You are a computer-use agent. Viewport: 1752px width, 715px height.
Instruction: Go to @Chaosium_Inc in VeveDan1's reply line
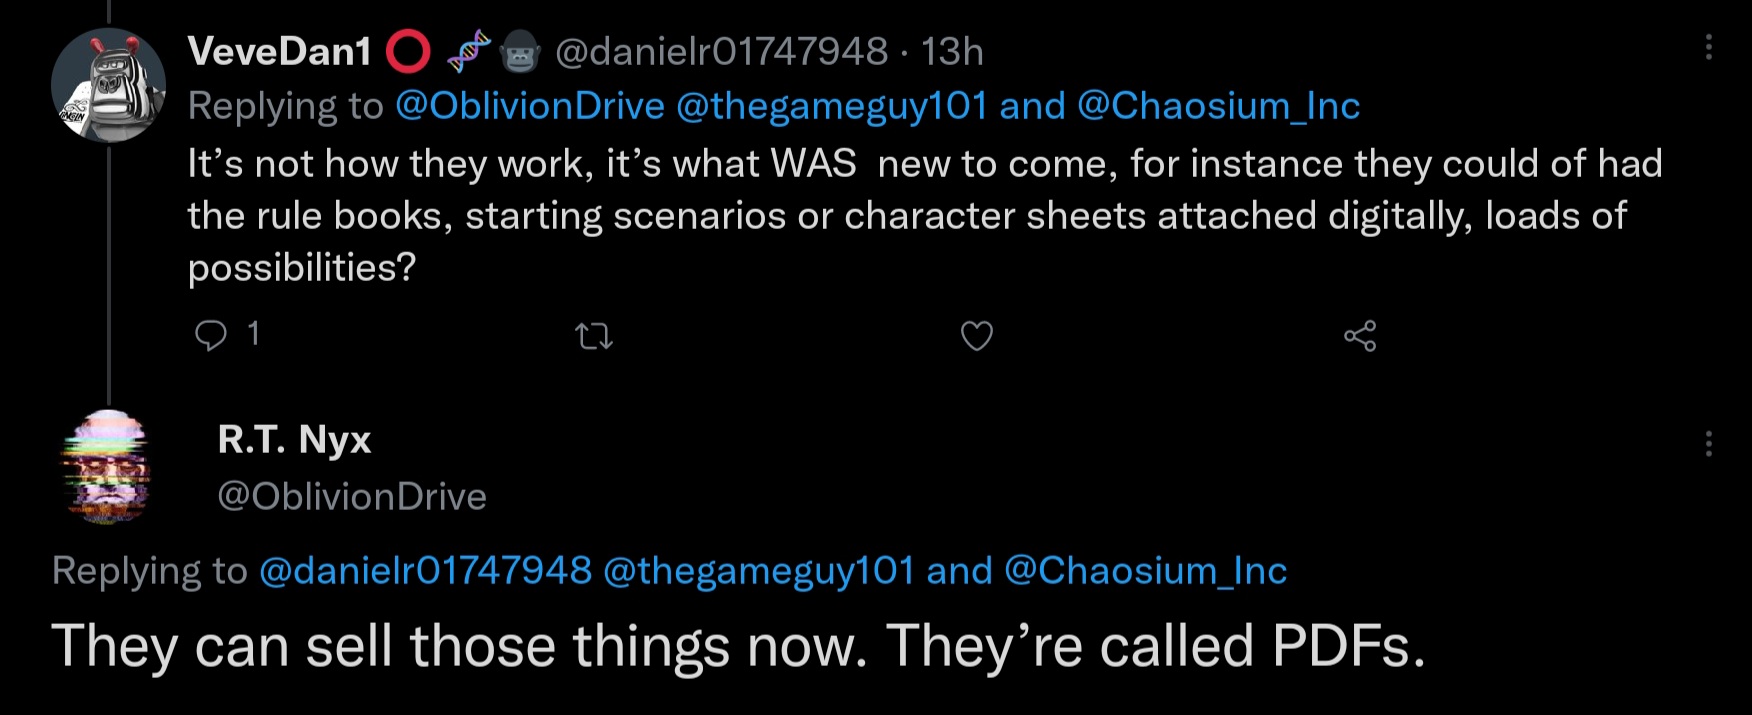[x=1218, y=106]
